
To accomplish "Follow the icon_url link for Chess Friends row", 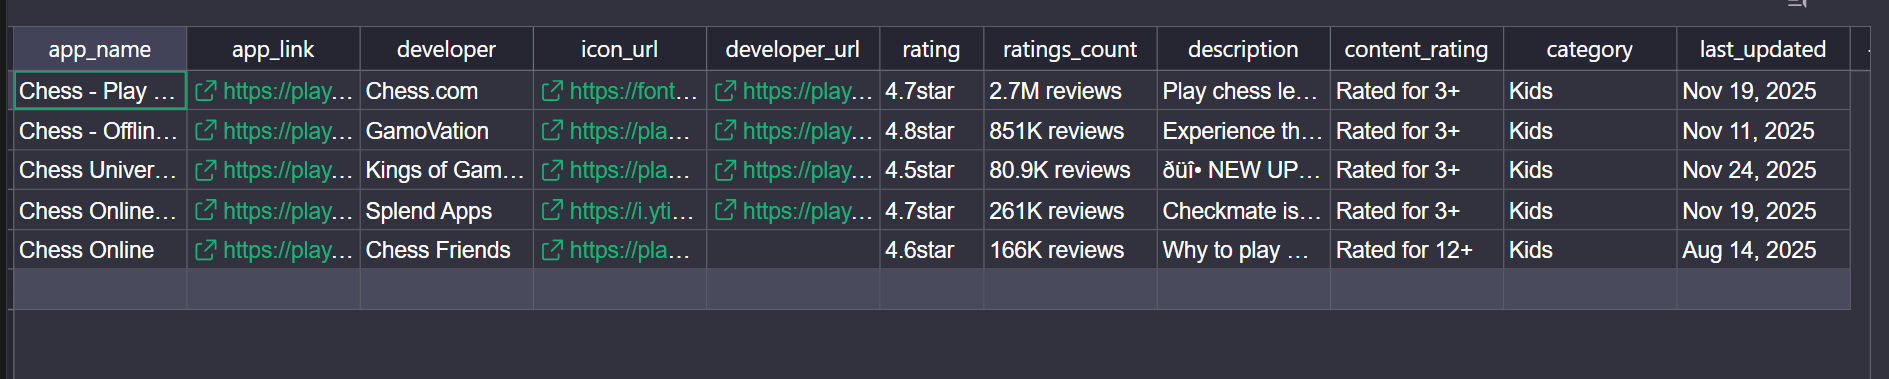I will pos(630,250).
